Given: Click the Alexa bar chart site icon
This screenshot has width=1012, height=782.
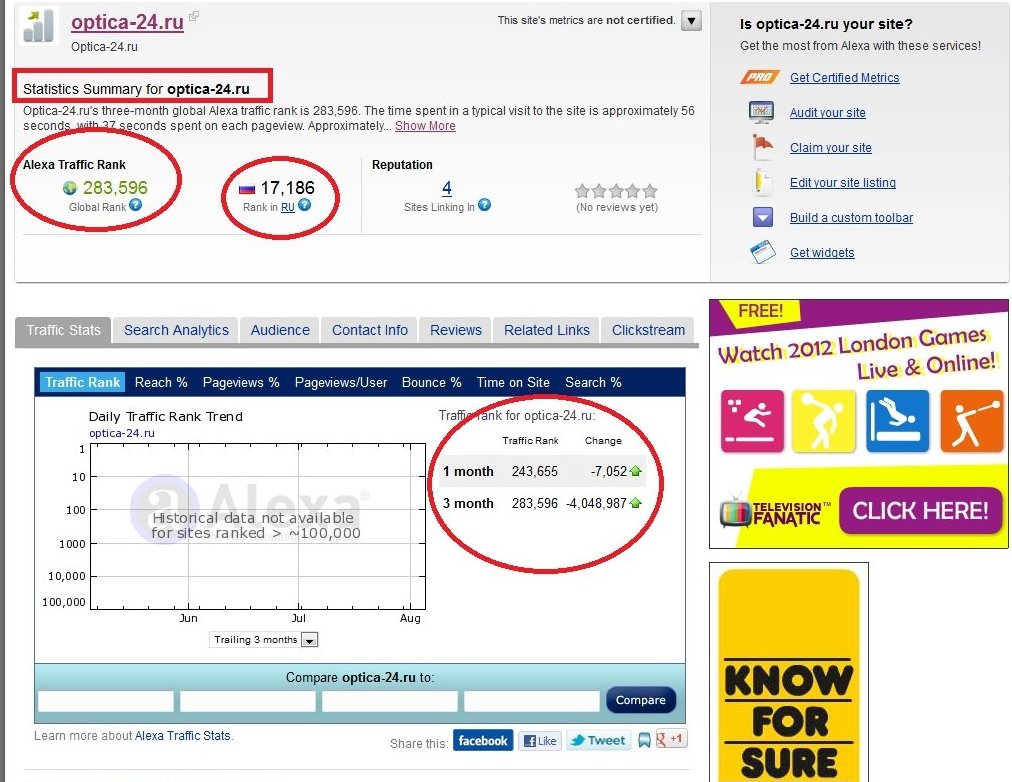Looking at the screenshot, I should (38, 26).
